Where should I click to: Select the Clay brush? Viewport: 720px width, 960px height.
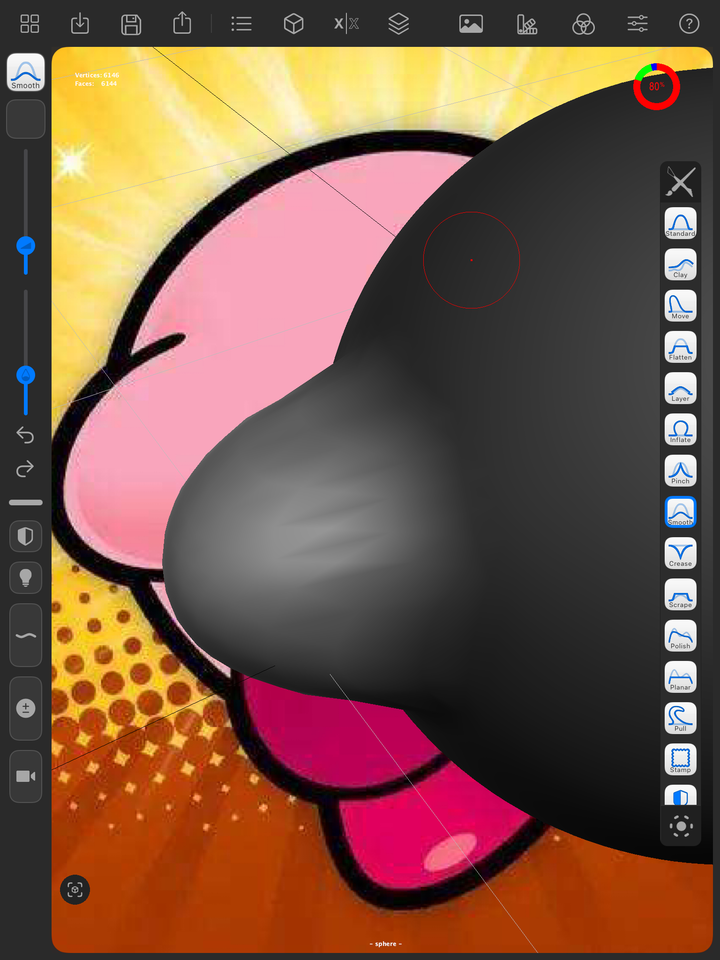pos(681,264)
